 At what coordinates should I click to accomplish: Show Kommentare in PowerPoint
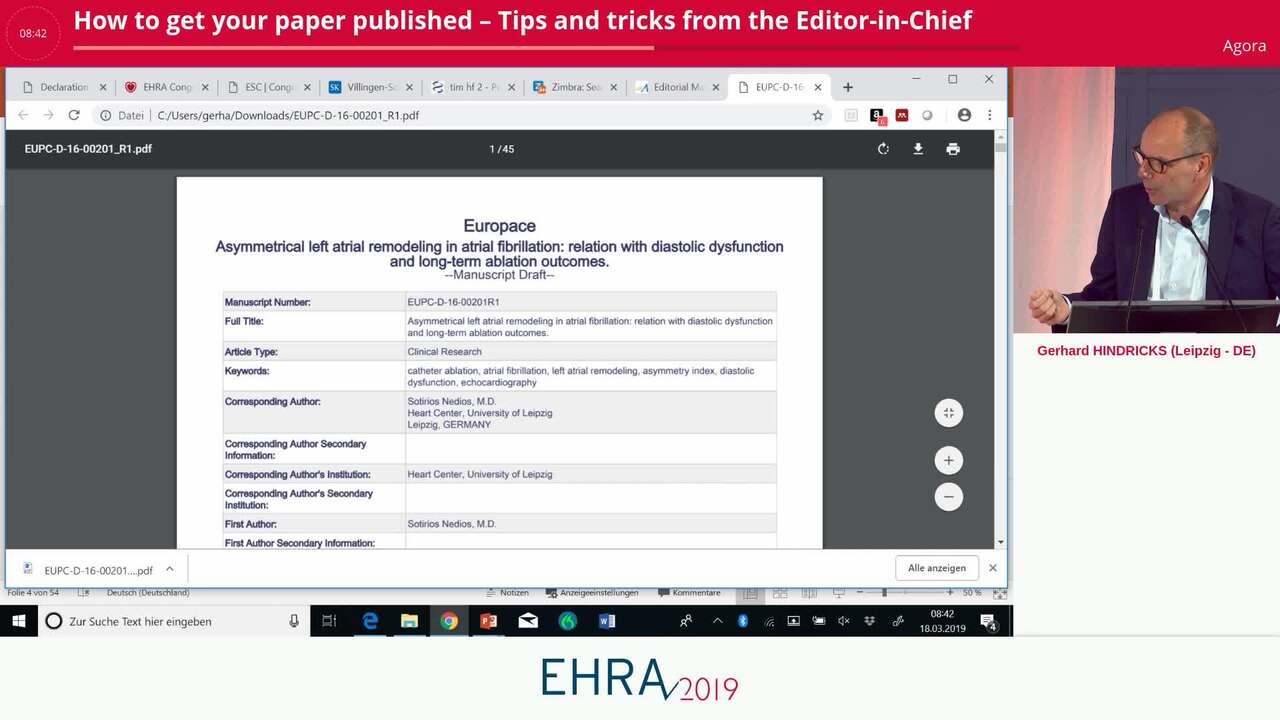[x=689, y=592]
